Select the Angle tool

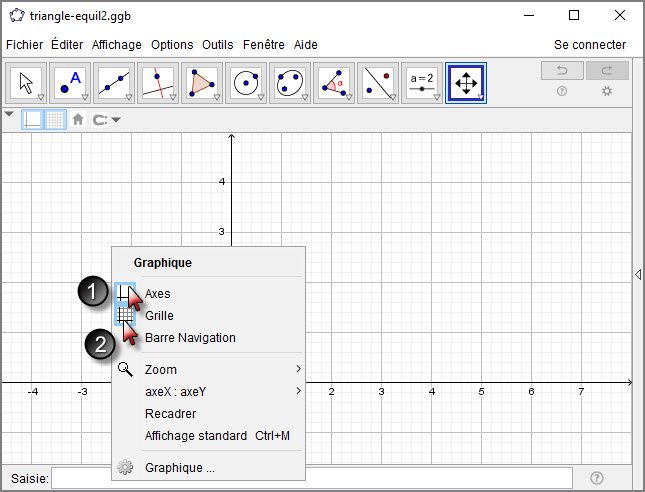pos(334,83)
